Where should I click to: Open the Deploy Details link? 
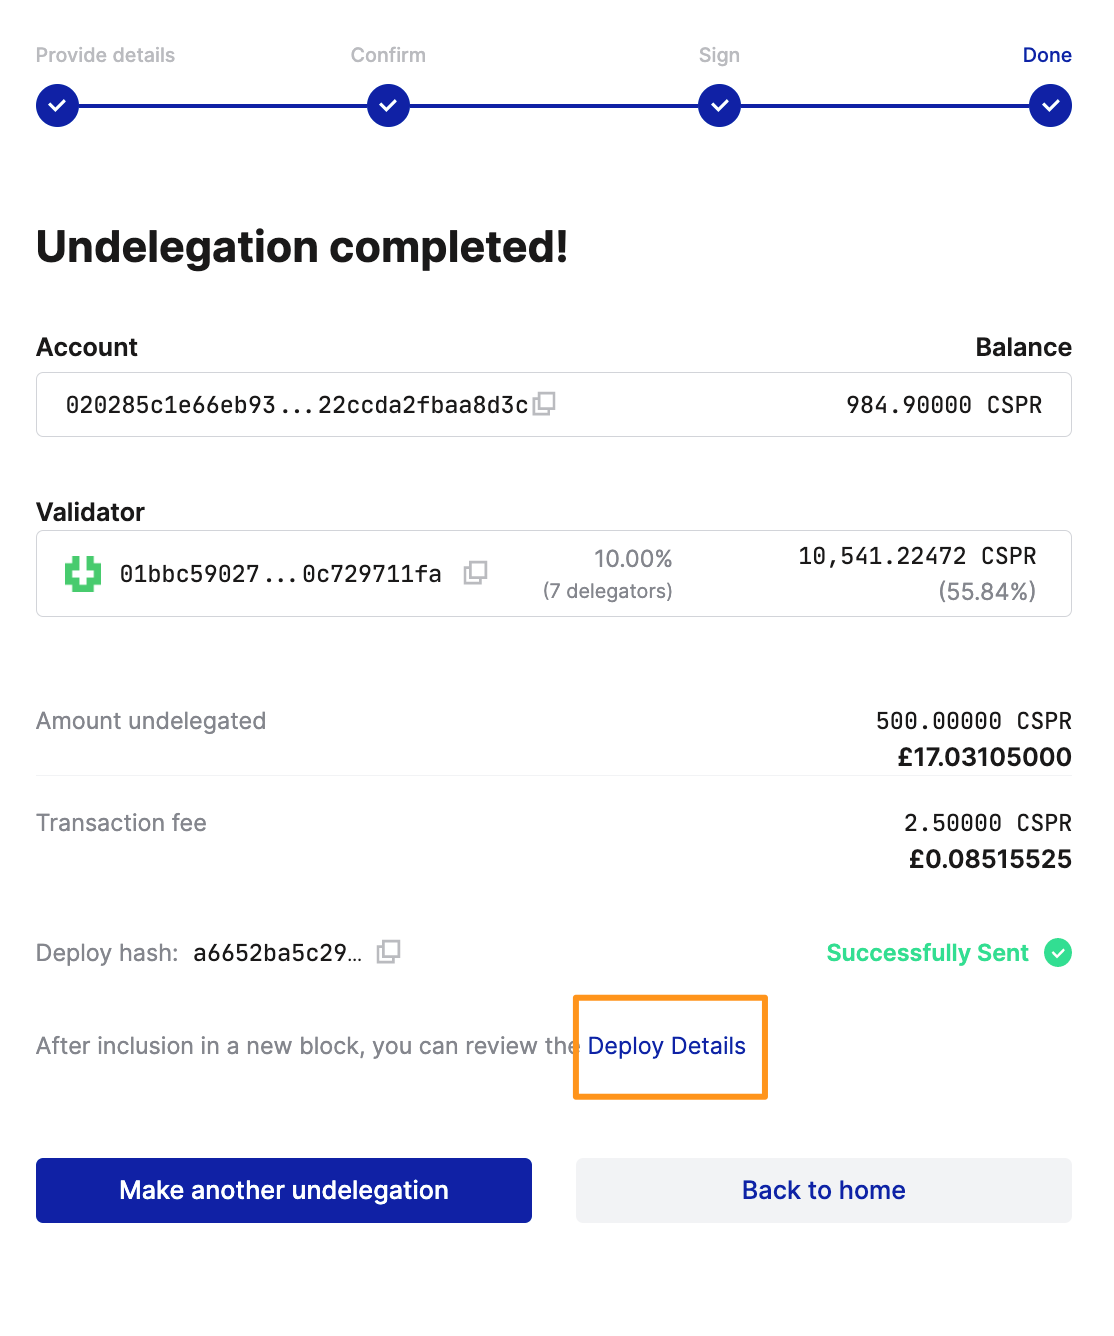pyautogui.click(x=667, y=1046)
